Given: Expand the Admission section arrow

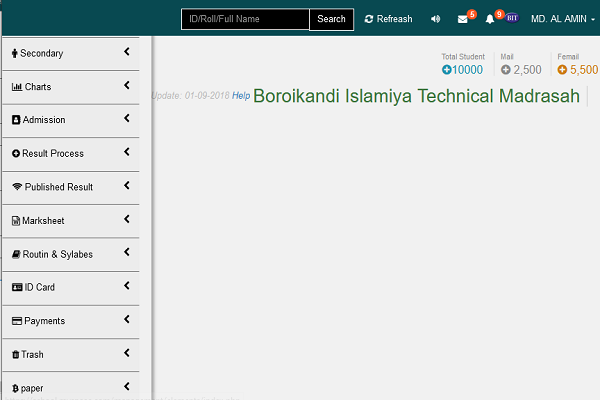Looking at the screenshot, I should 127,119.
